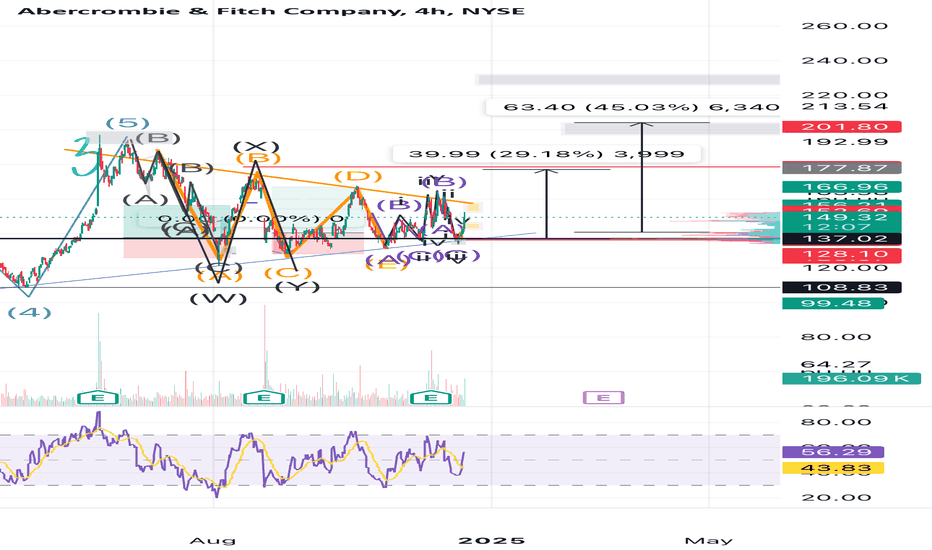This screenshot has height=550, width=932.
Task: Click the purple upcoming earnings E marker
Action: [x=603, y=397]
